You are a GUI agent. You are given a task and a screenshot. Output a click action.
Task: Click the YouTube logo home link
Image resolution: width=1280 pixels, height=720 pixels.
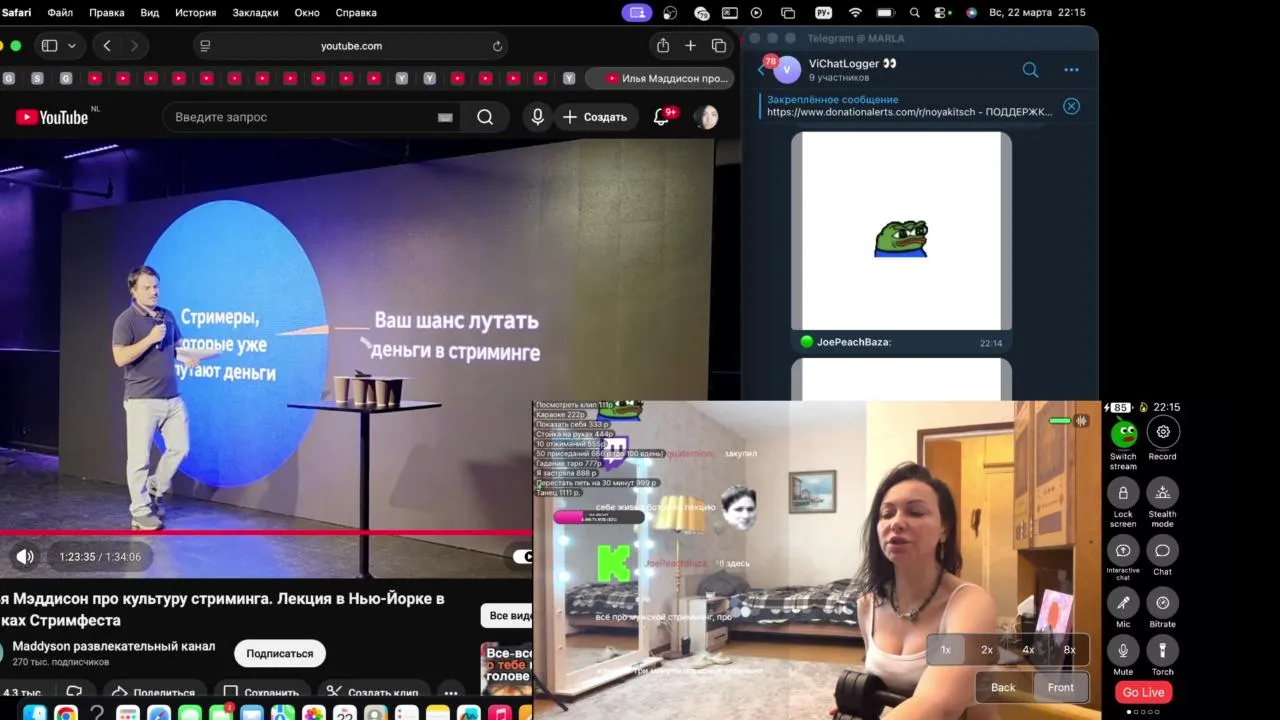click(x=52, y=117)
